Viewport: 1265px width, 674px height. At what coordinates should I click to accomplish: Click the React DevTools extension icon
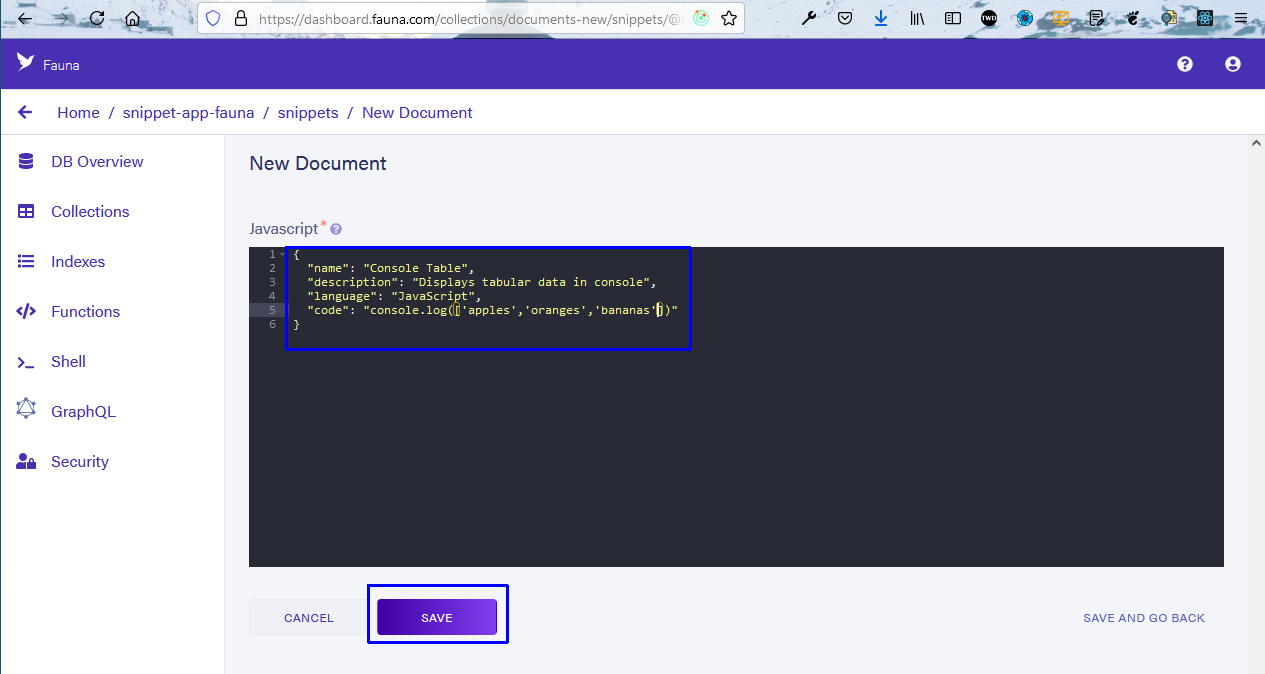pos(1205,18)
